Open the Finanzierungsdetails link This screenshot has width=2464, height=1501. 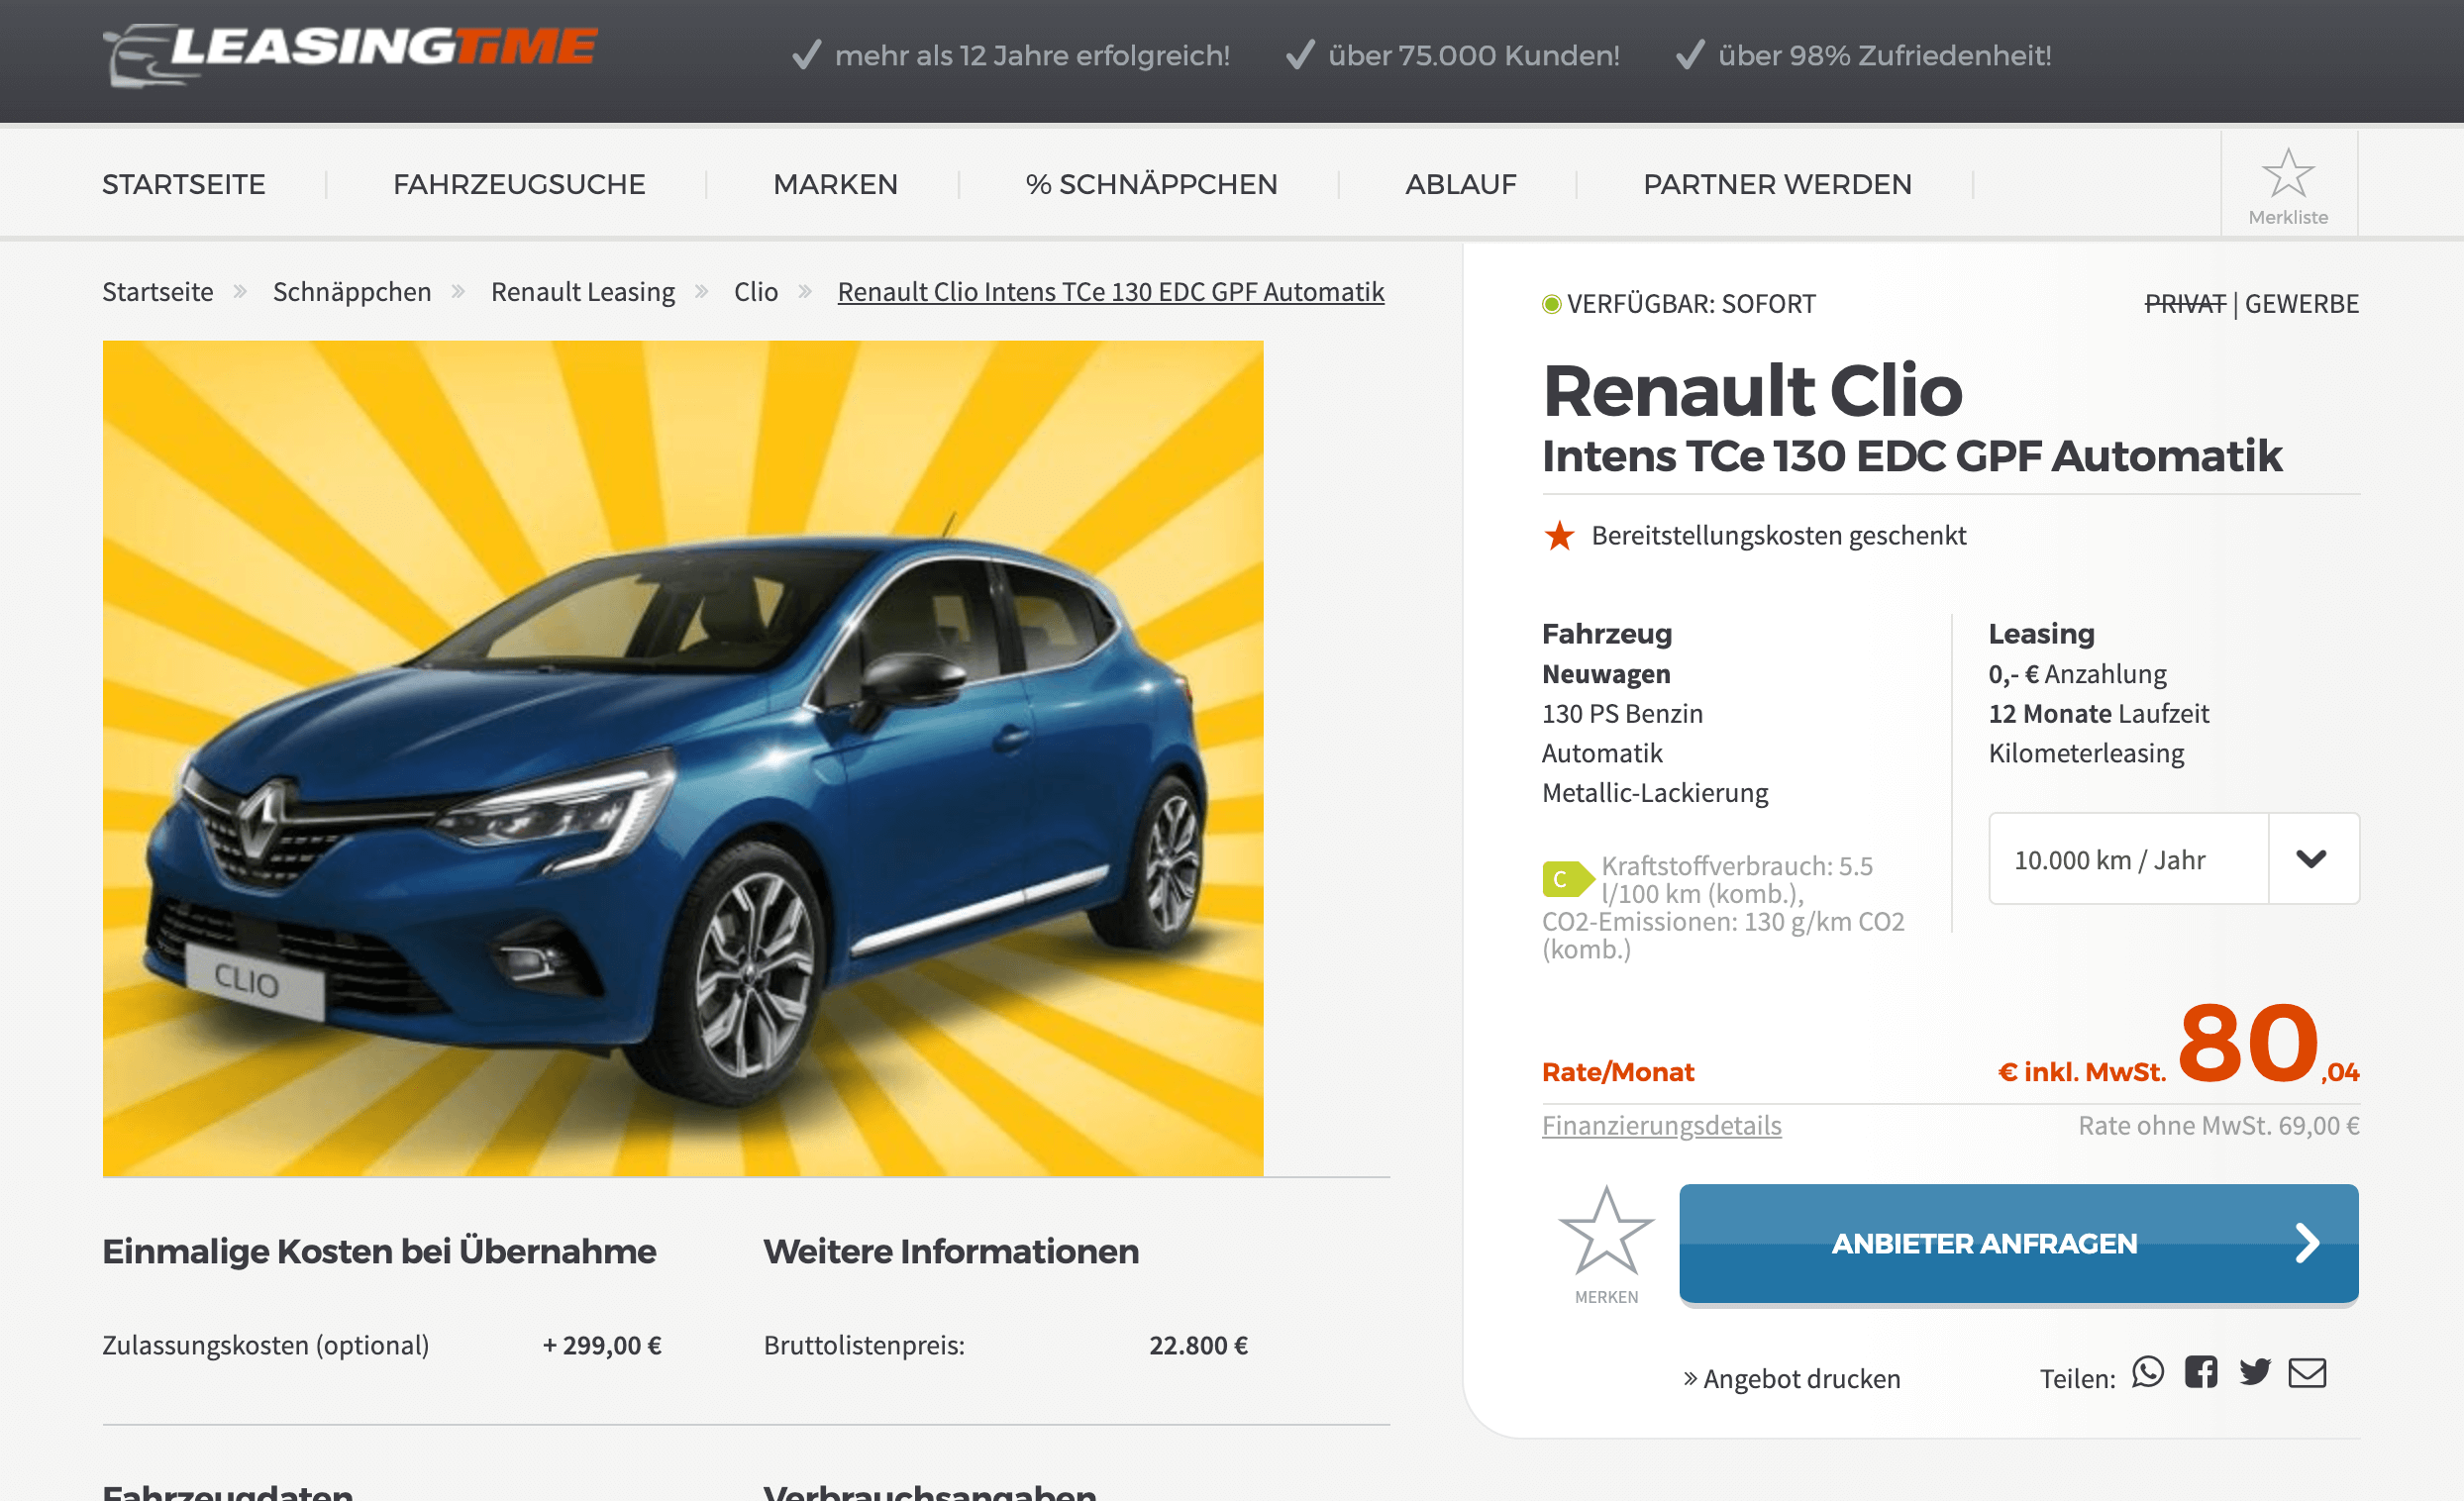point(1661,1125)
